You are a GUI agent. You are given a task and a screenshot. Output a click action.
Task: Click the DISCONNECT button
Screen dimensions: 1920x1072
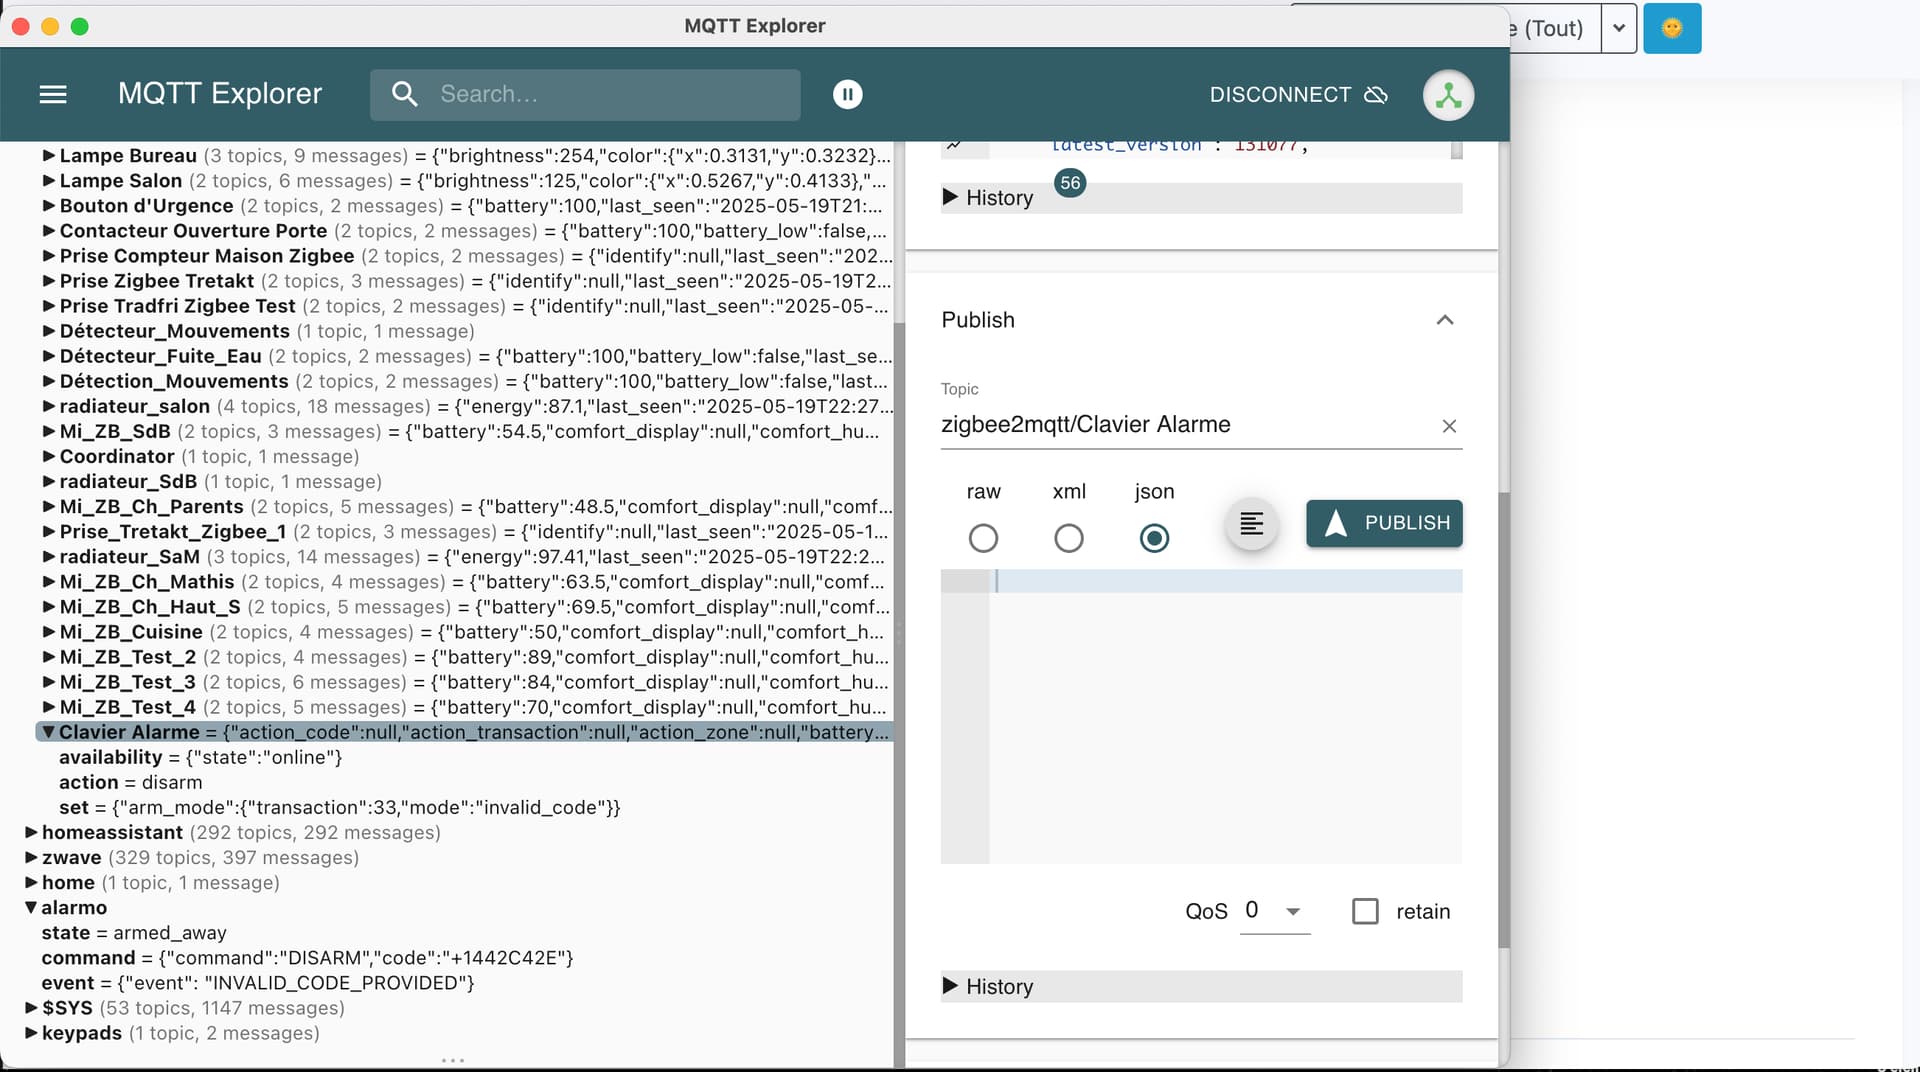[x=1298, y=94]
